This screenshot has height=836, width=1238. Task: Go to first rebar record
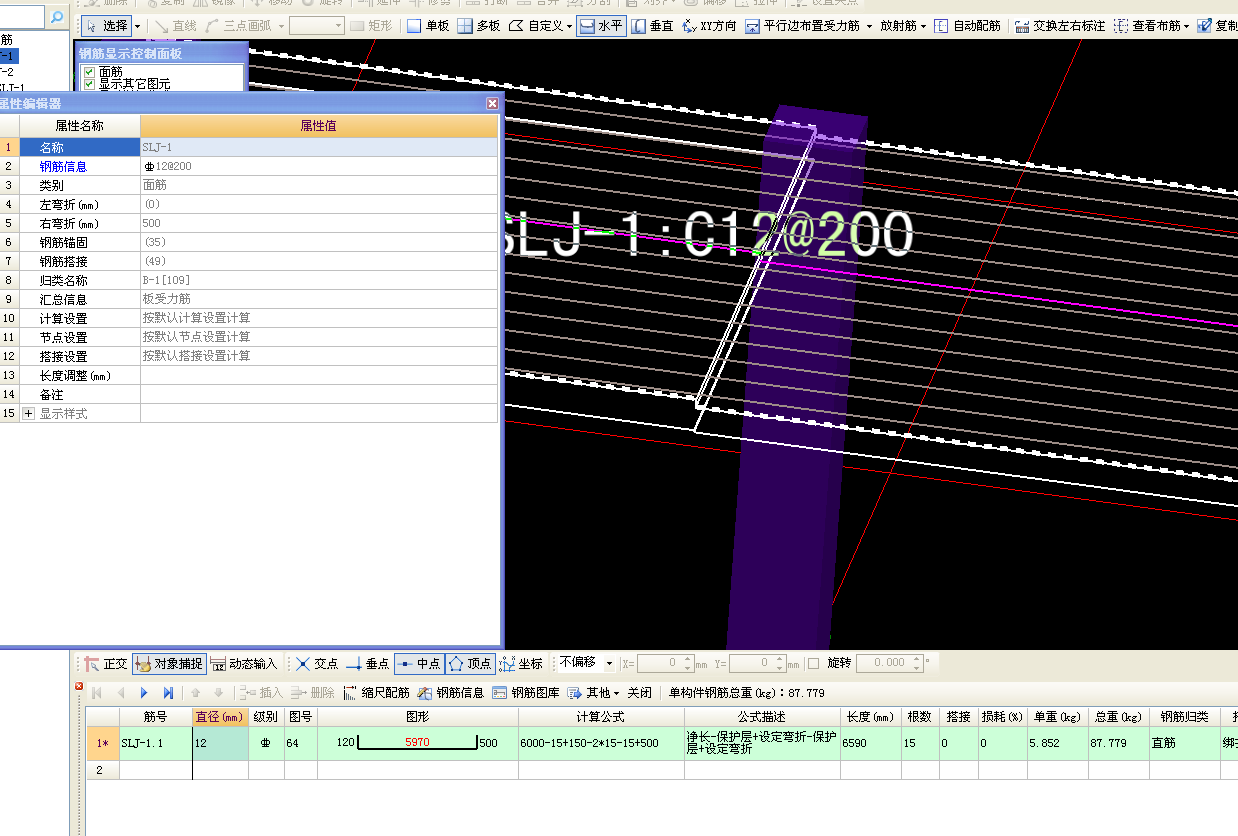click(x=97, y=692)
